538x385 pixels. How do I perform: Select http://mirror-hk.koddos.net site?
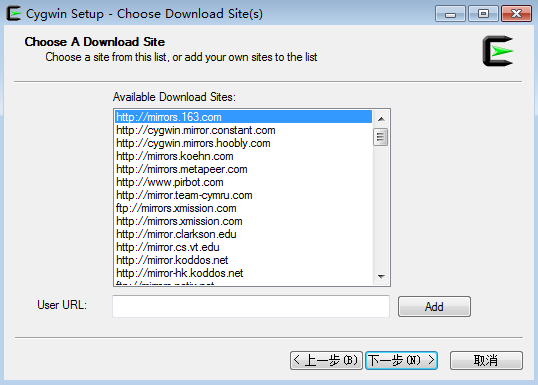(x=244, y=273)
